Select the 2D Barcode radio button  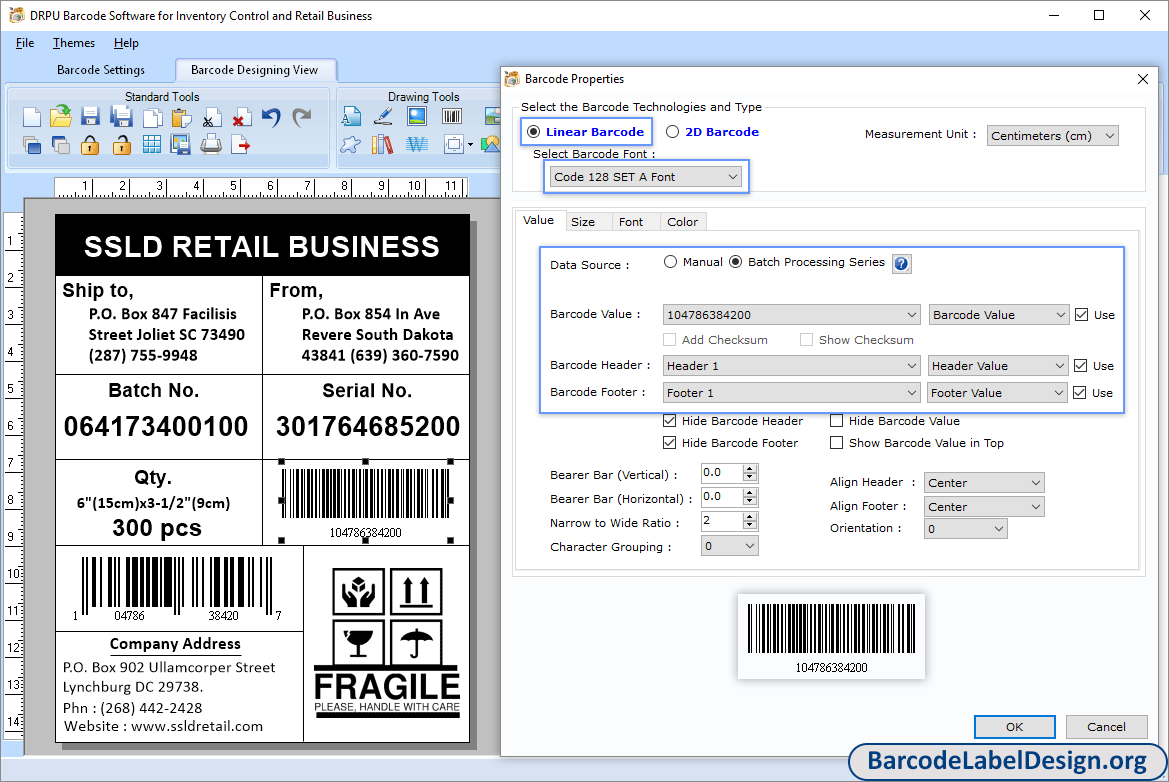point(673,132)
